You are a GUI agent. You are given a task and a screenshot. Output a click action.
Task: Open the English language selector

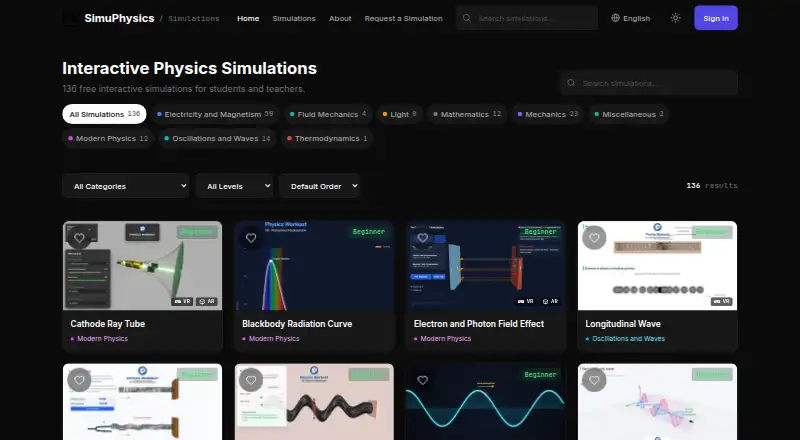pyautogui.click(x=631, y=18)
